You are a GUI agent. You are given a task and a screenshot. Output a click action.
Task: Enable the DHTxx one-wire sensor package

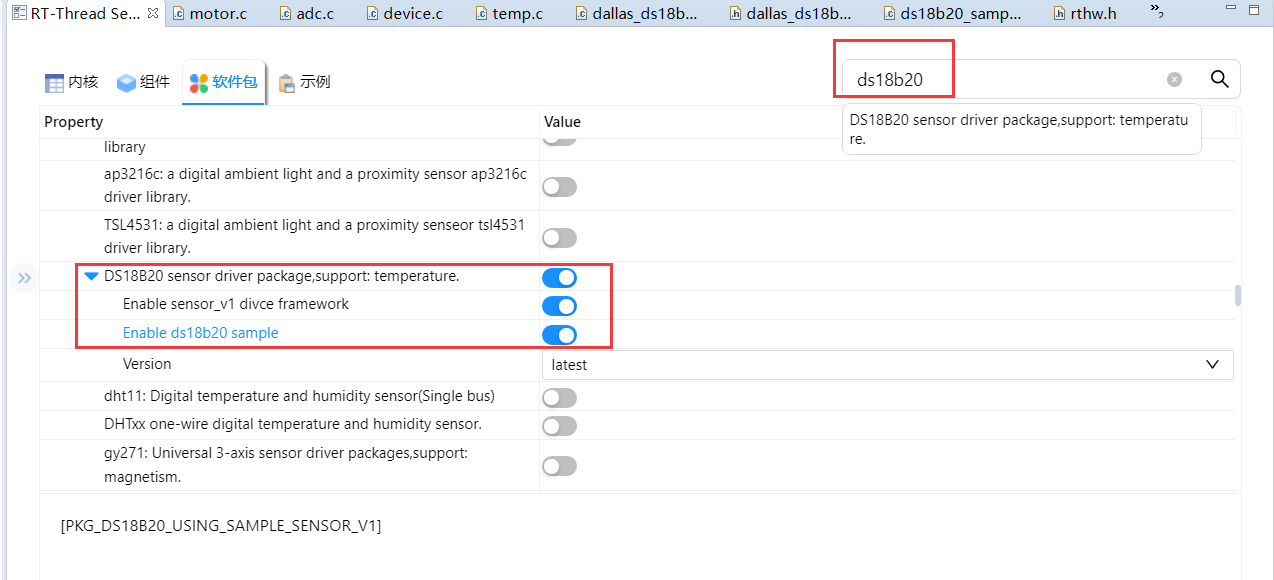(559, 426)
